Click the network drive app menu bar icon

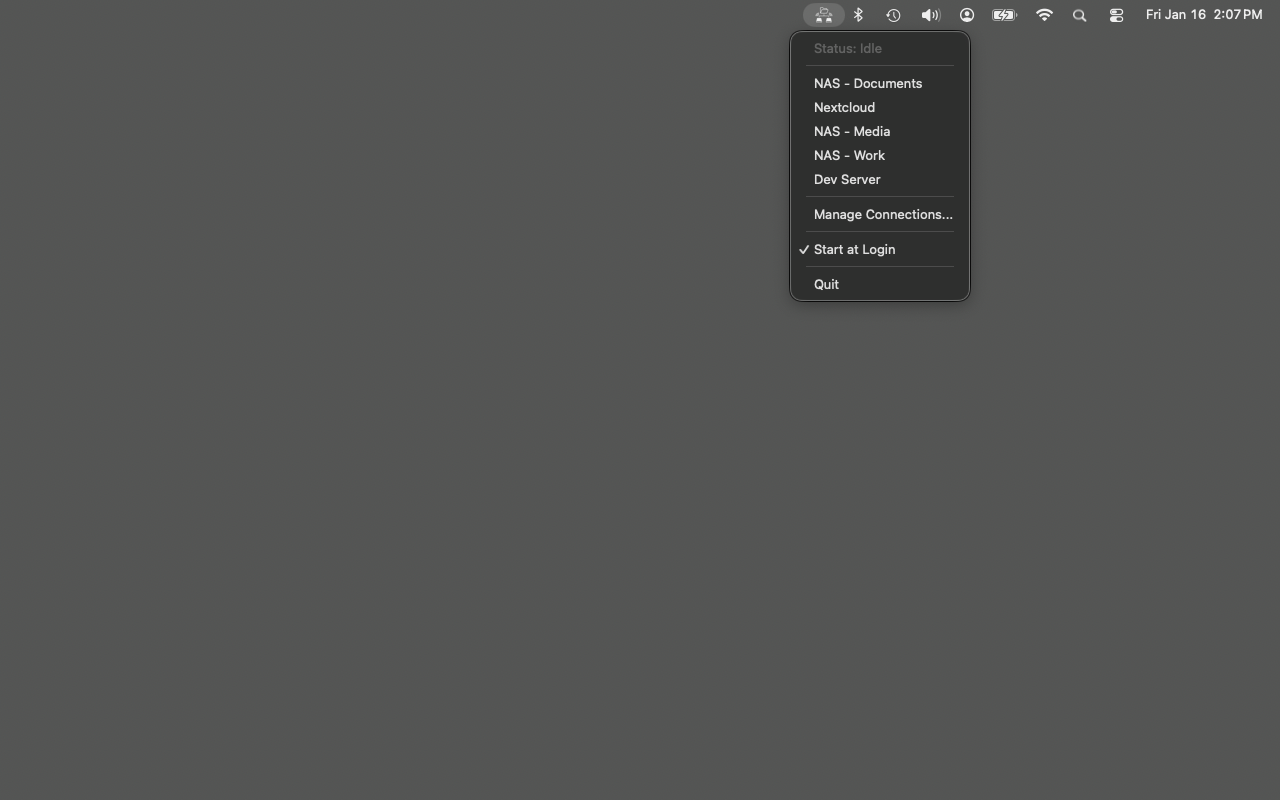[824, 15]
